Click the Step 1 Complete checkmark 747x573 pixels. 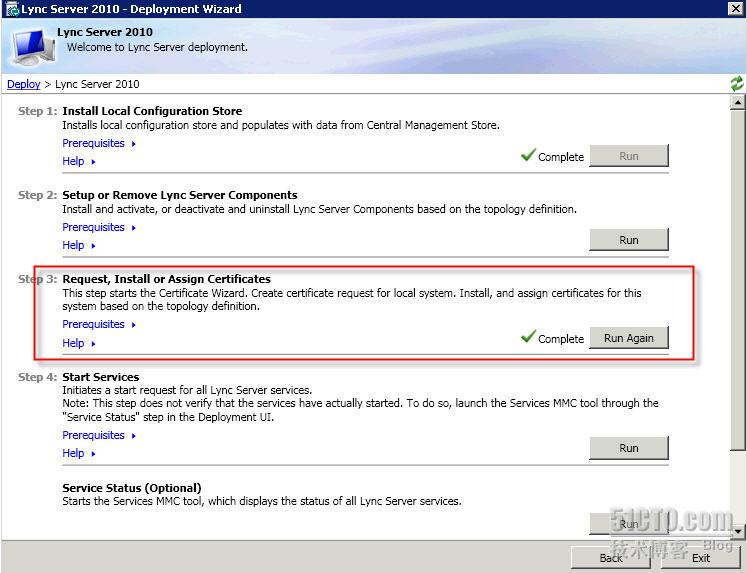(528, 155)
